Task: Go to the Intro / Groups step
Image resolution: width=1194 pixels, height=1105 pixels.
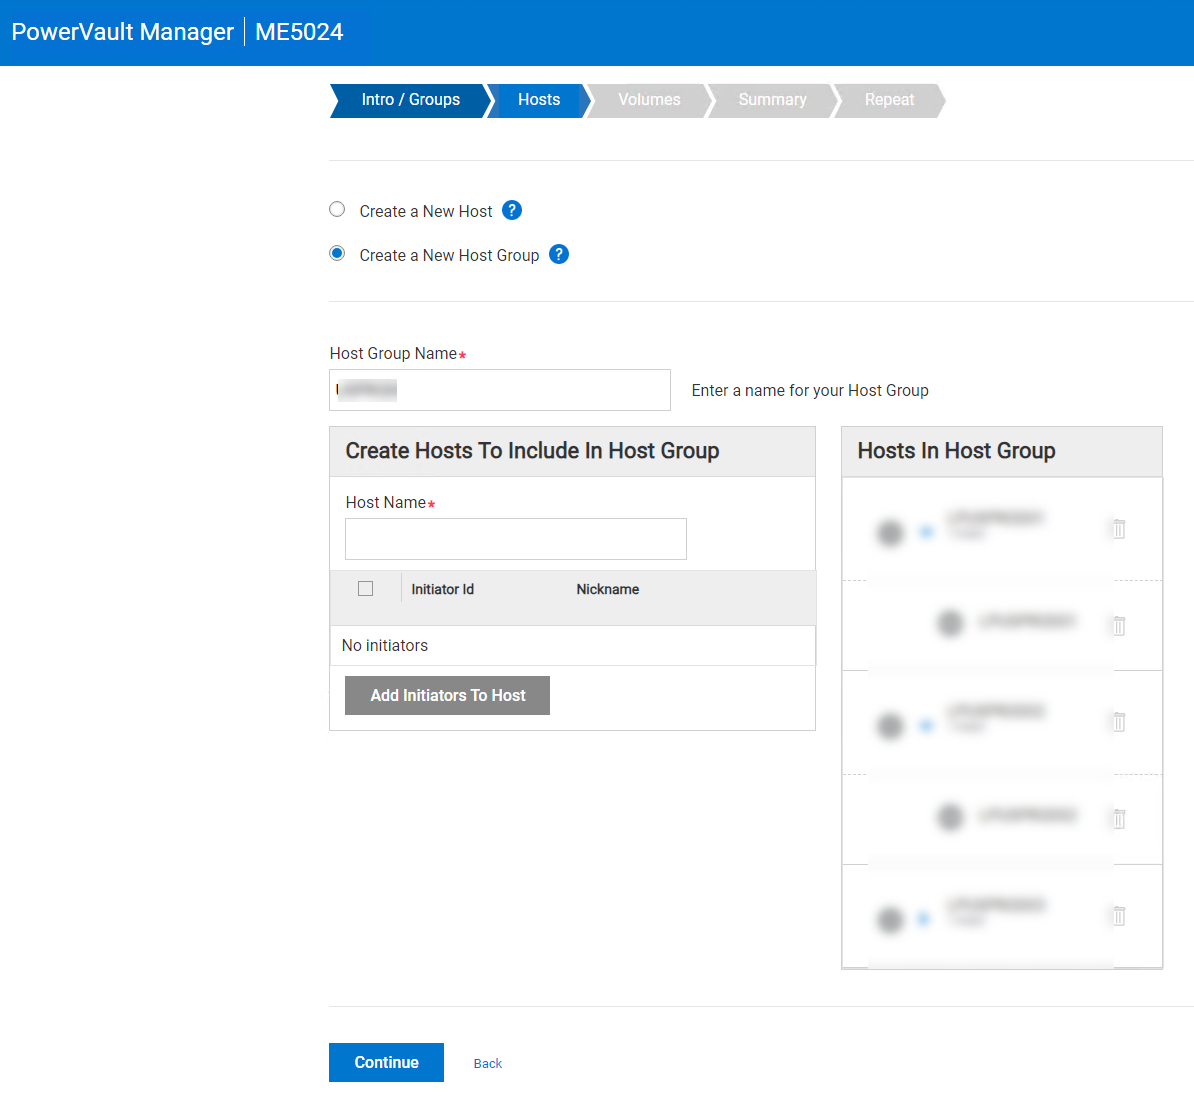Action: (x=410, y=100)
